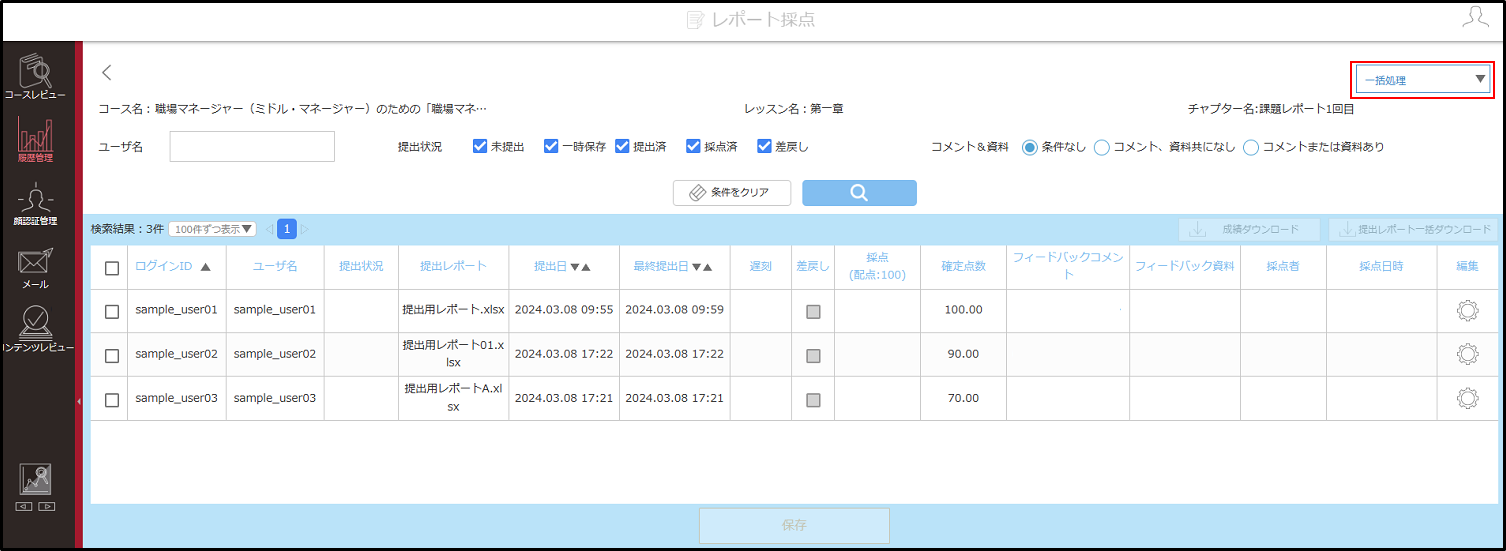Image resolution: width=1506 pixels, height=551 pixels.
Task: Click the 成績ダウンロード button
Action: click(x=1249, y=230)
